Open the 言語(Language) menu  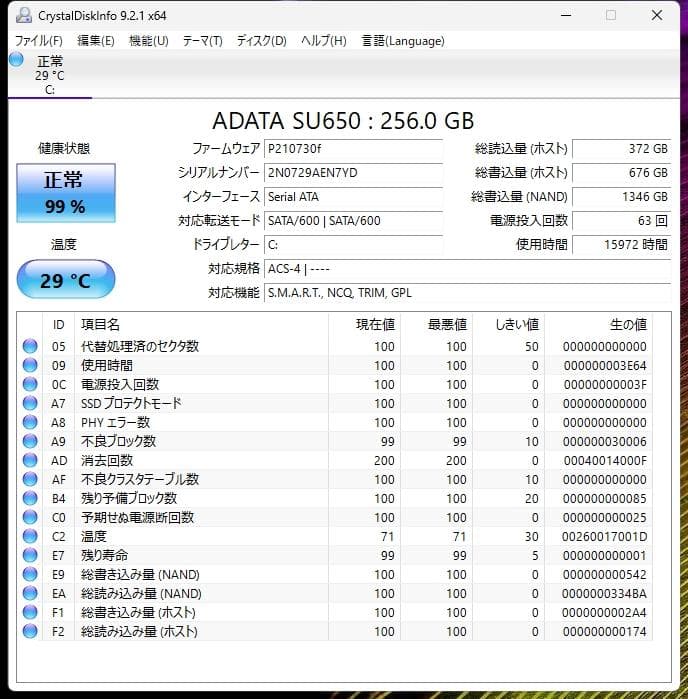(x=403, y=41)
